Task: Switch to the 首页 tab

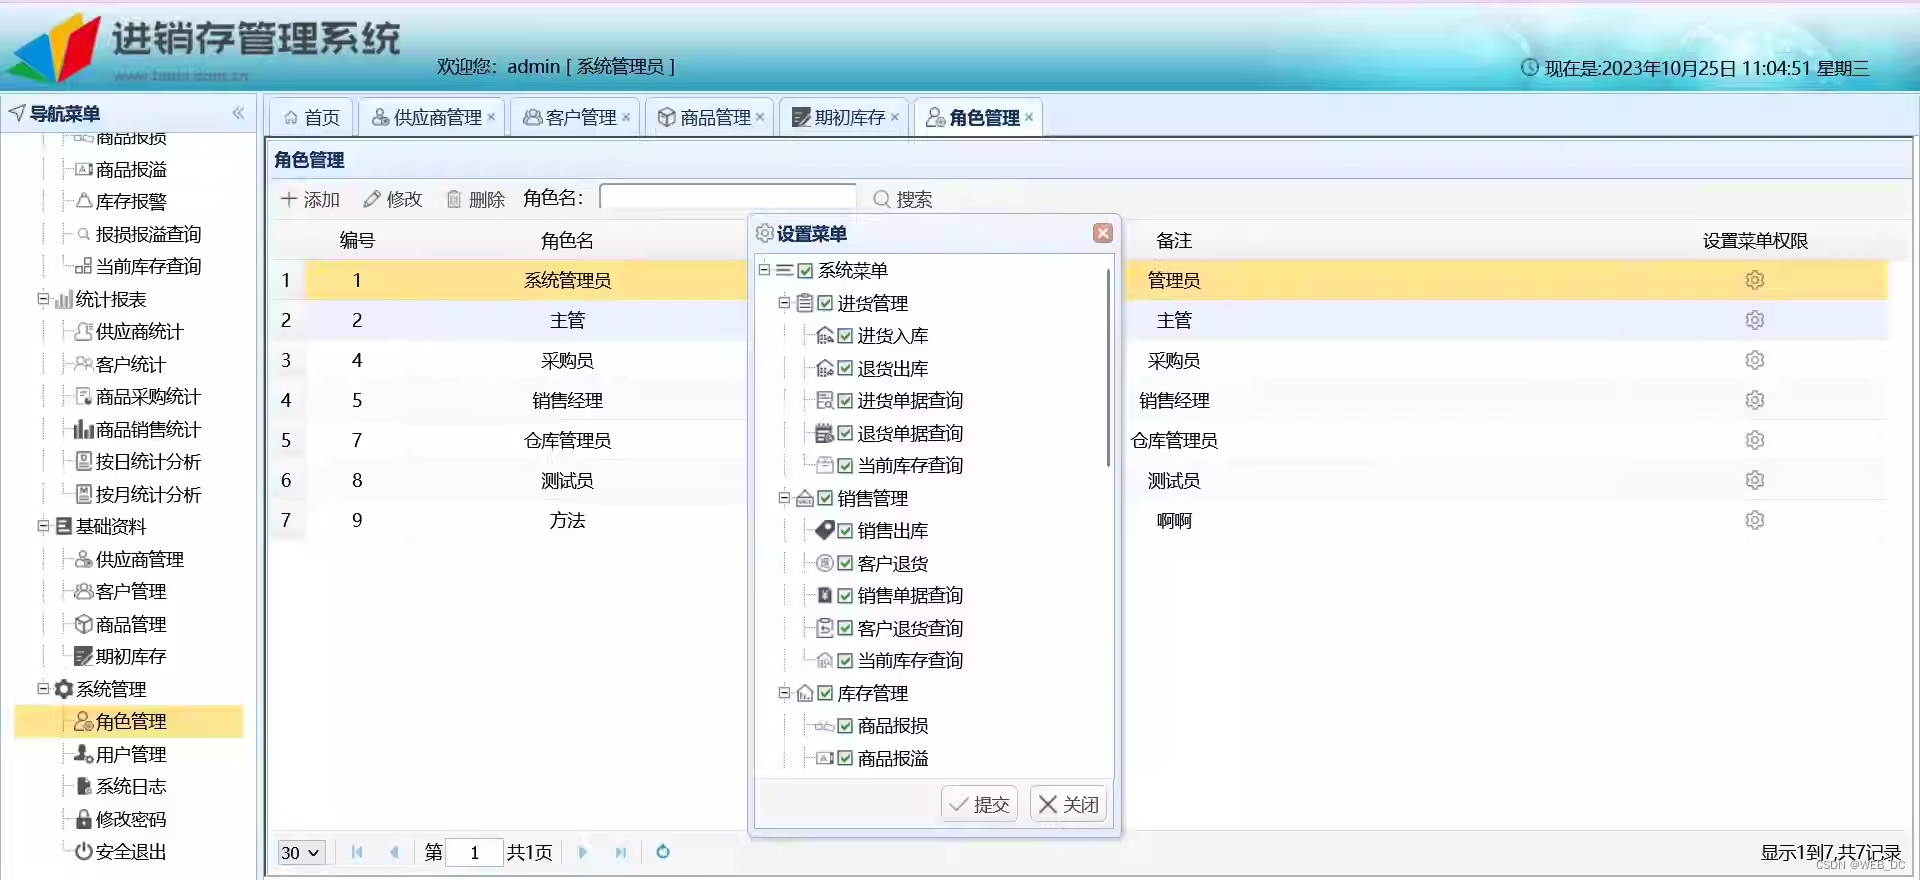Action: pos(312,117)
